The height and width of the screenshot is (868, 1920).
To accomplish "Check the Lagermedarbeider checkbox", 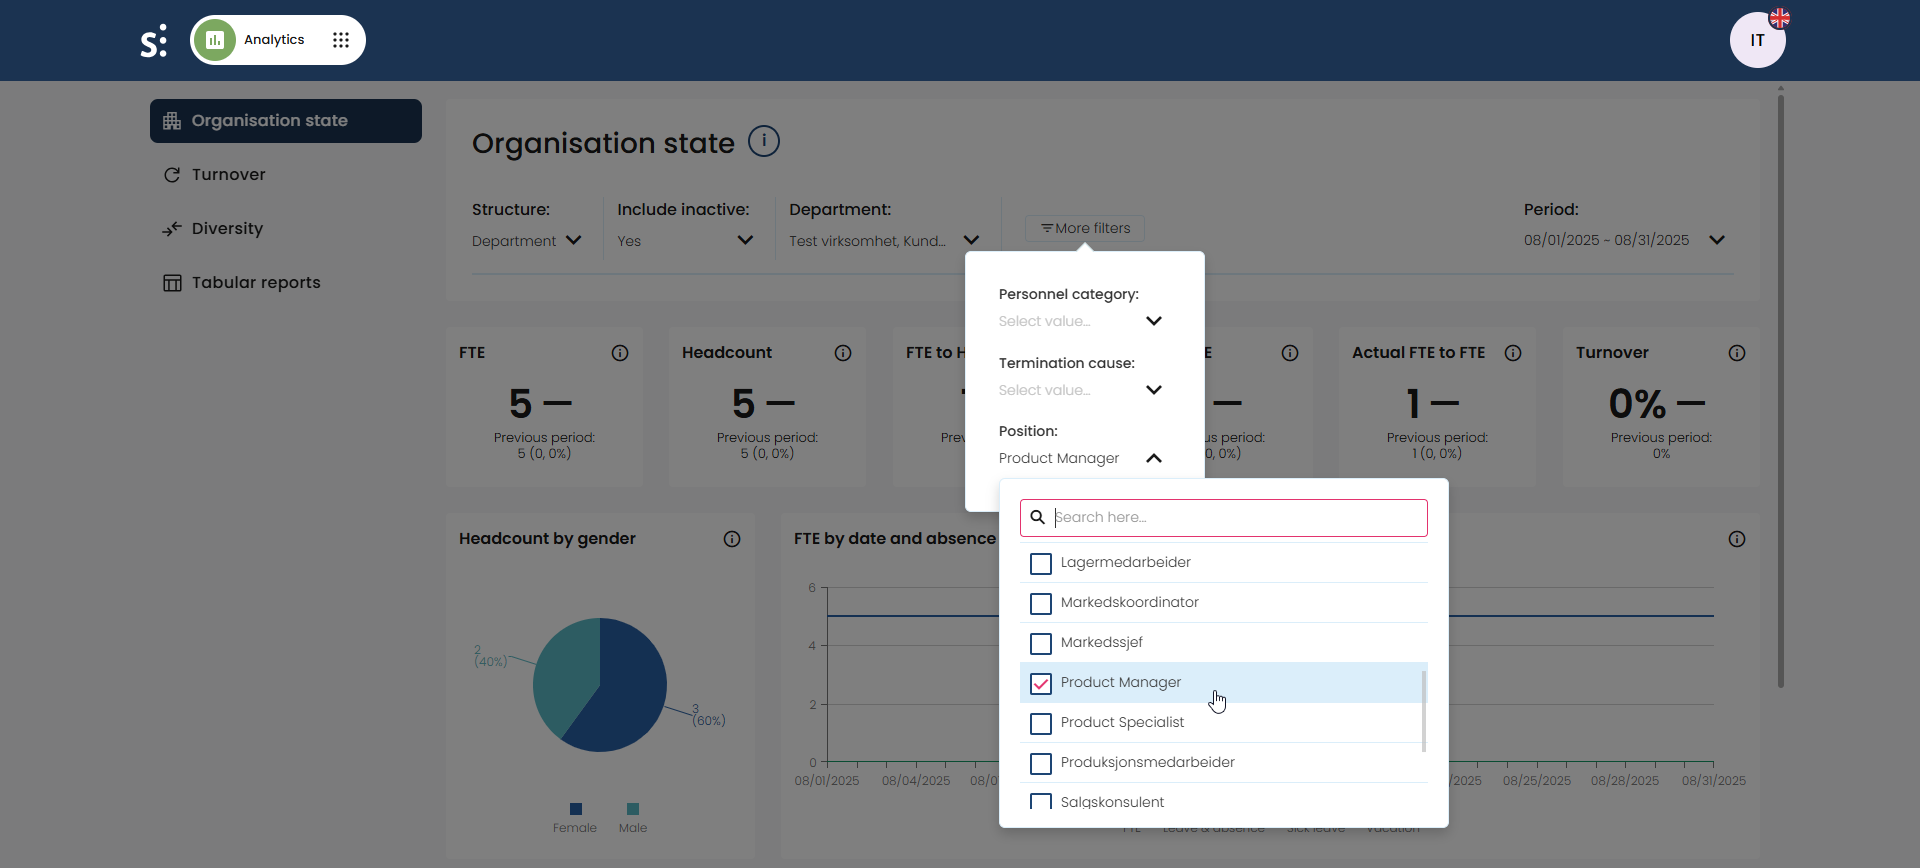I will pyautogui.click(x=1041, y=564).
